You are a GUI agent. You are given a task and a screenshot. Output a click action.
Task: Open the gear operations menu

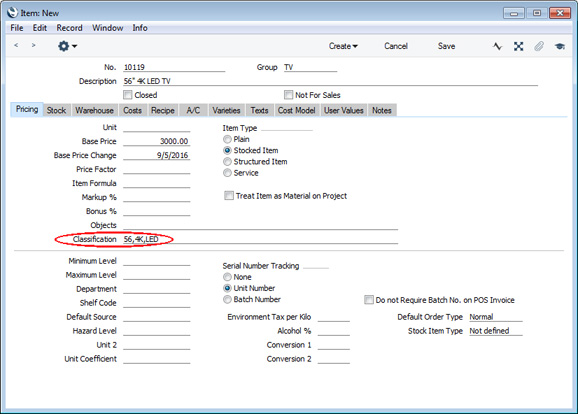coord(67,46)
